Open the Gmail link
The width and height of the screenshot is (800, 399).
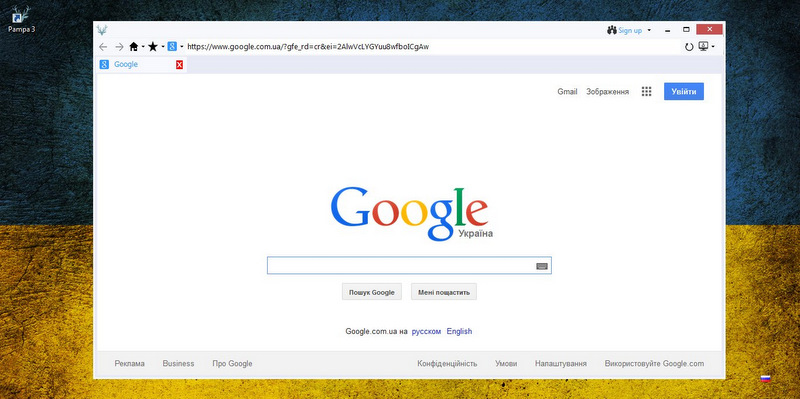[567, 92]
